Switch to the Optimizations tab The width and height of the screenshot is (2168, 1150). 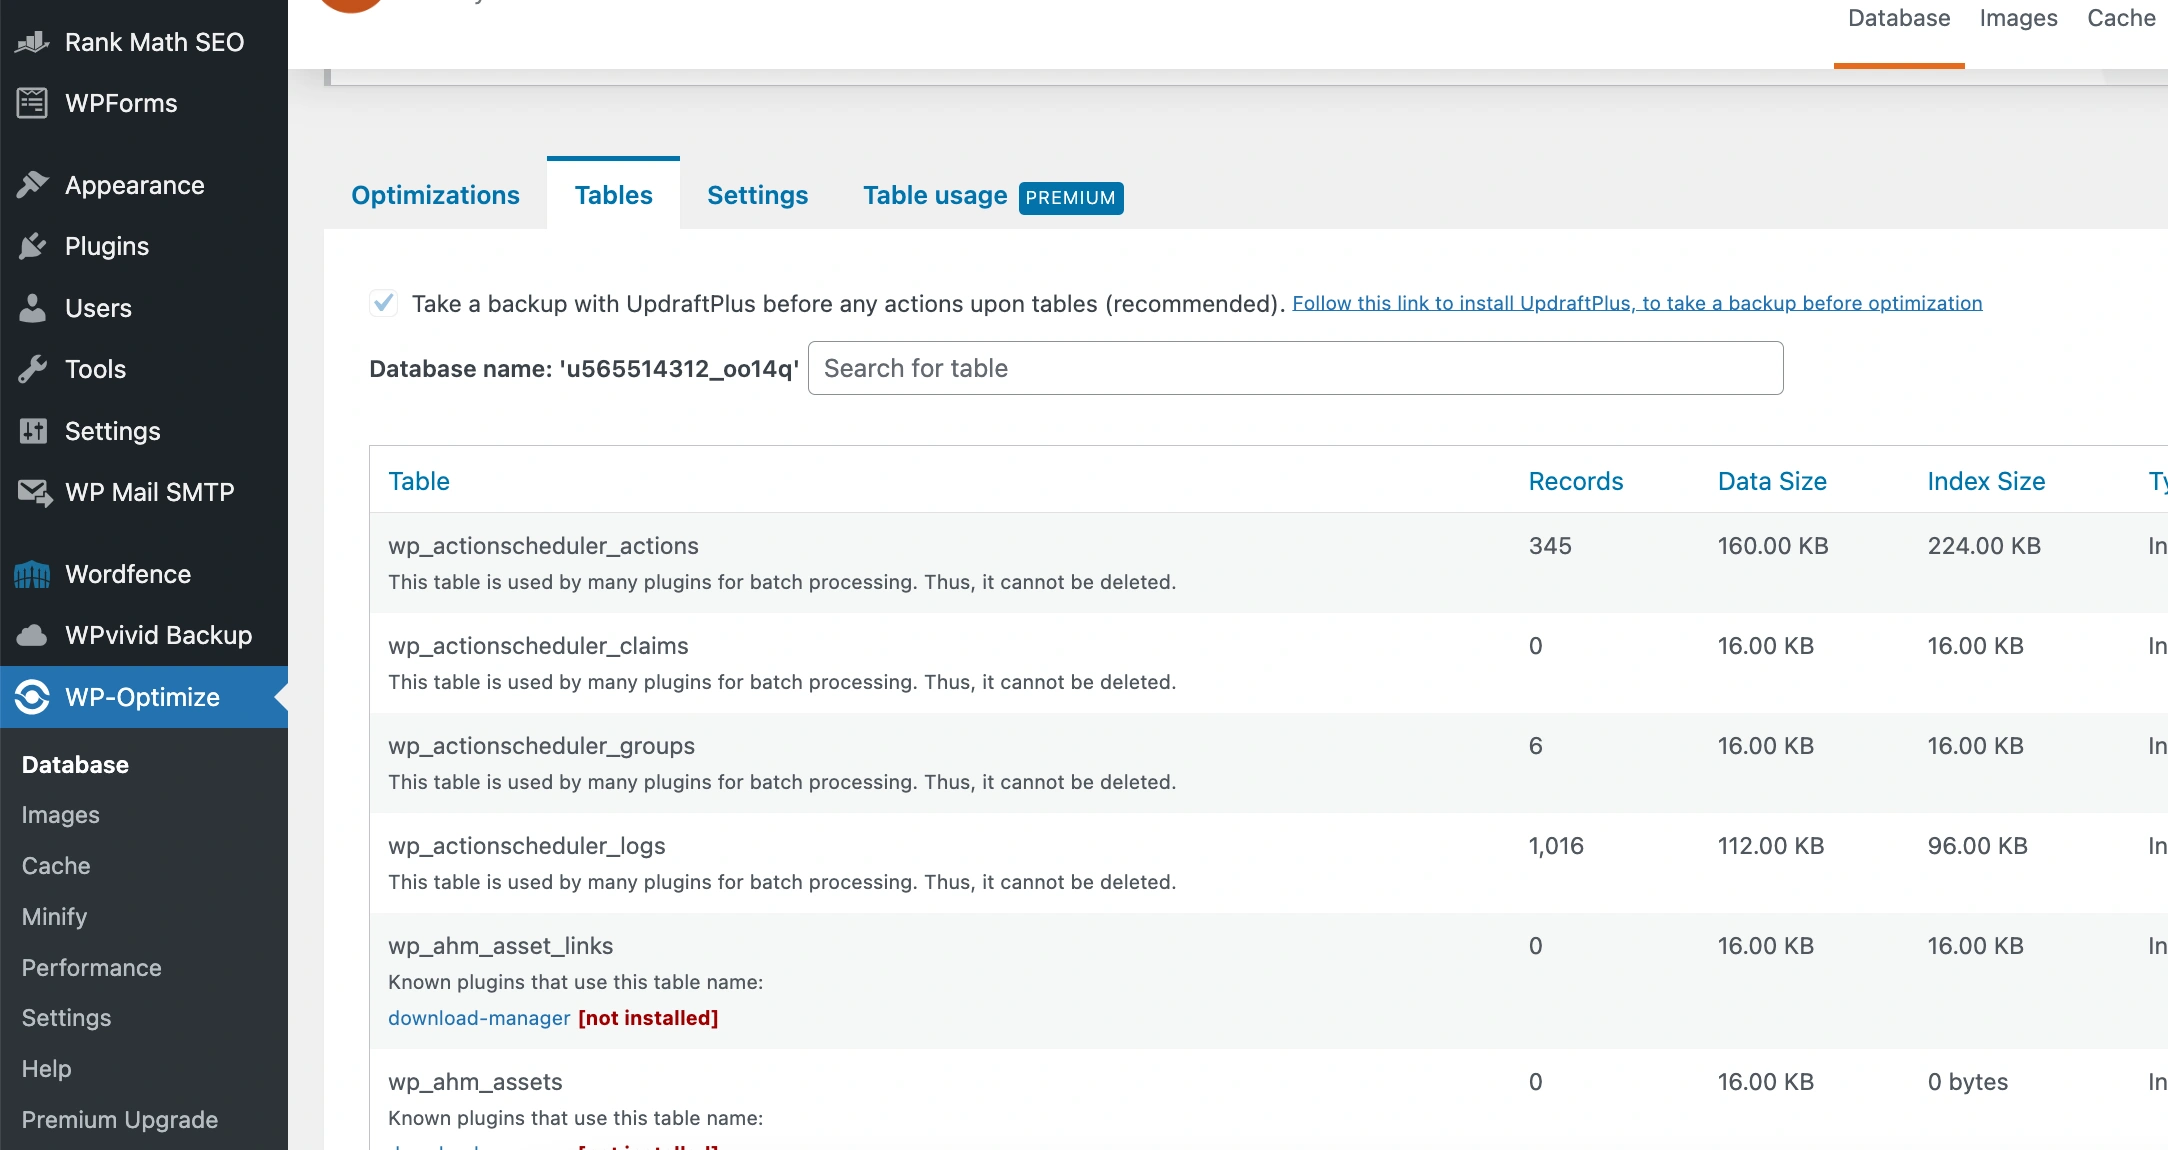[435, 194]
